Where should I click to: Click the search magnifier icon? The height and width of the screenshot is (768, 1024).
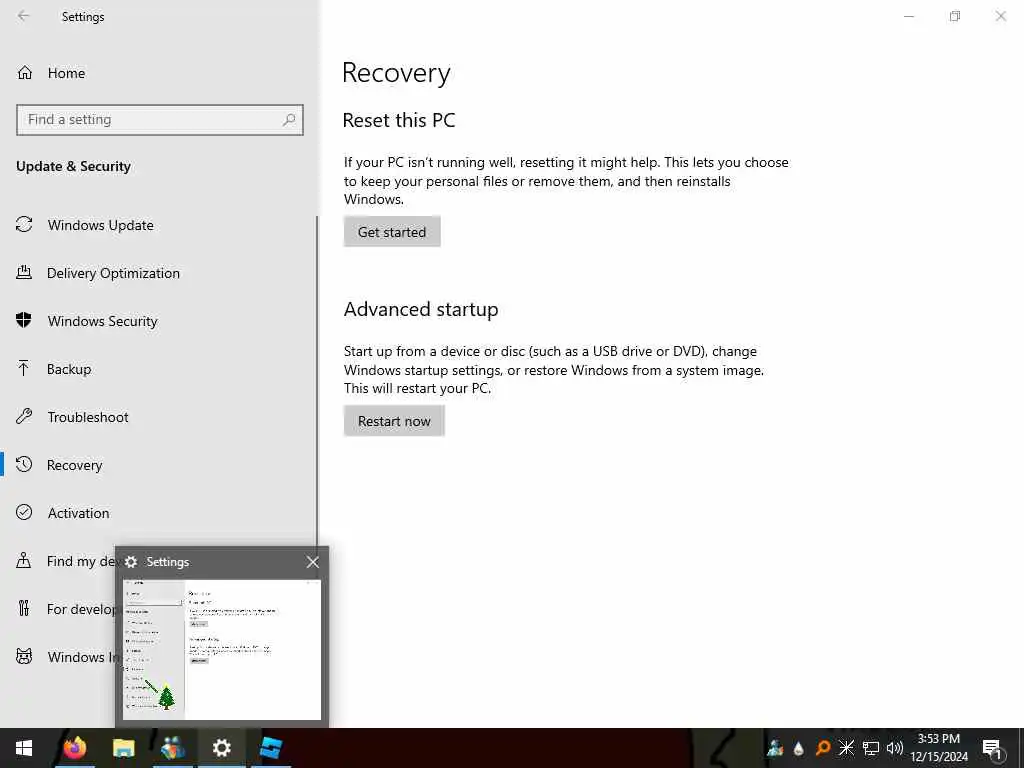tap(289, 120)
